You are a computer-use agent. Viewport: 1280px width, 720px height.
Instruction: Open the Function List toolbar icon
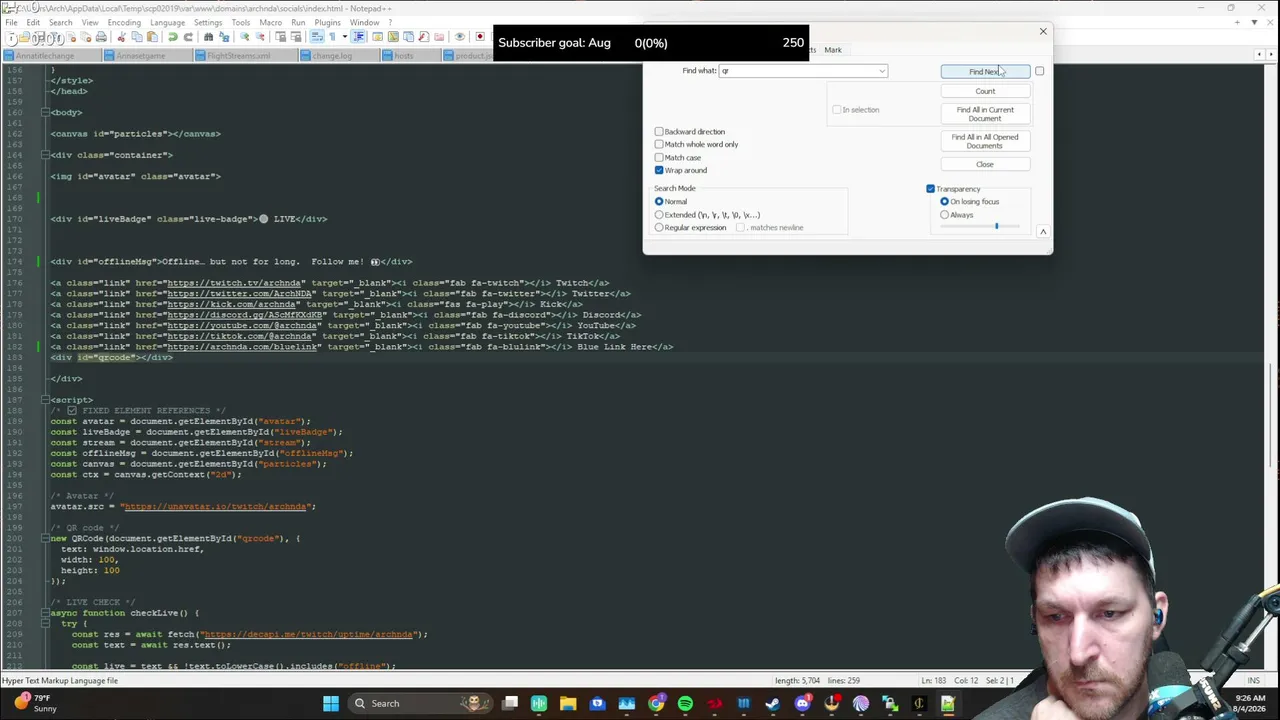tap(423, 37)
